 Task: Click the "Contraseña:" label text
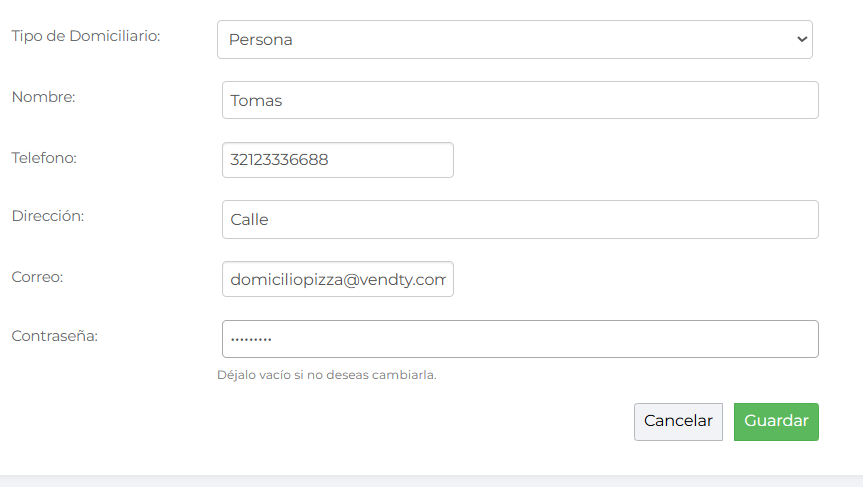54,336
